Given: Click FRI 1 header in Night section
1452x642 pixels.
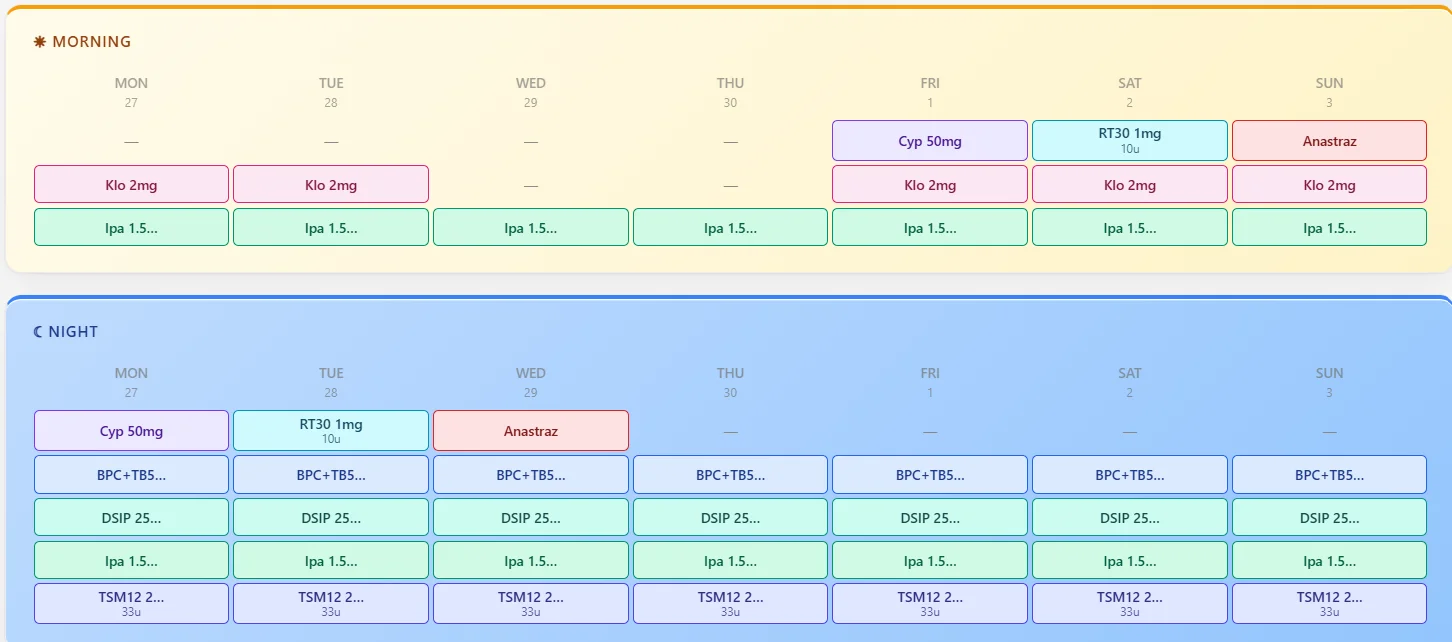Looking at the screenshot, I should (x=930, y=382).
